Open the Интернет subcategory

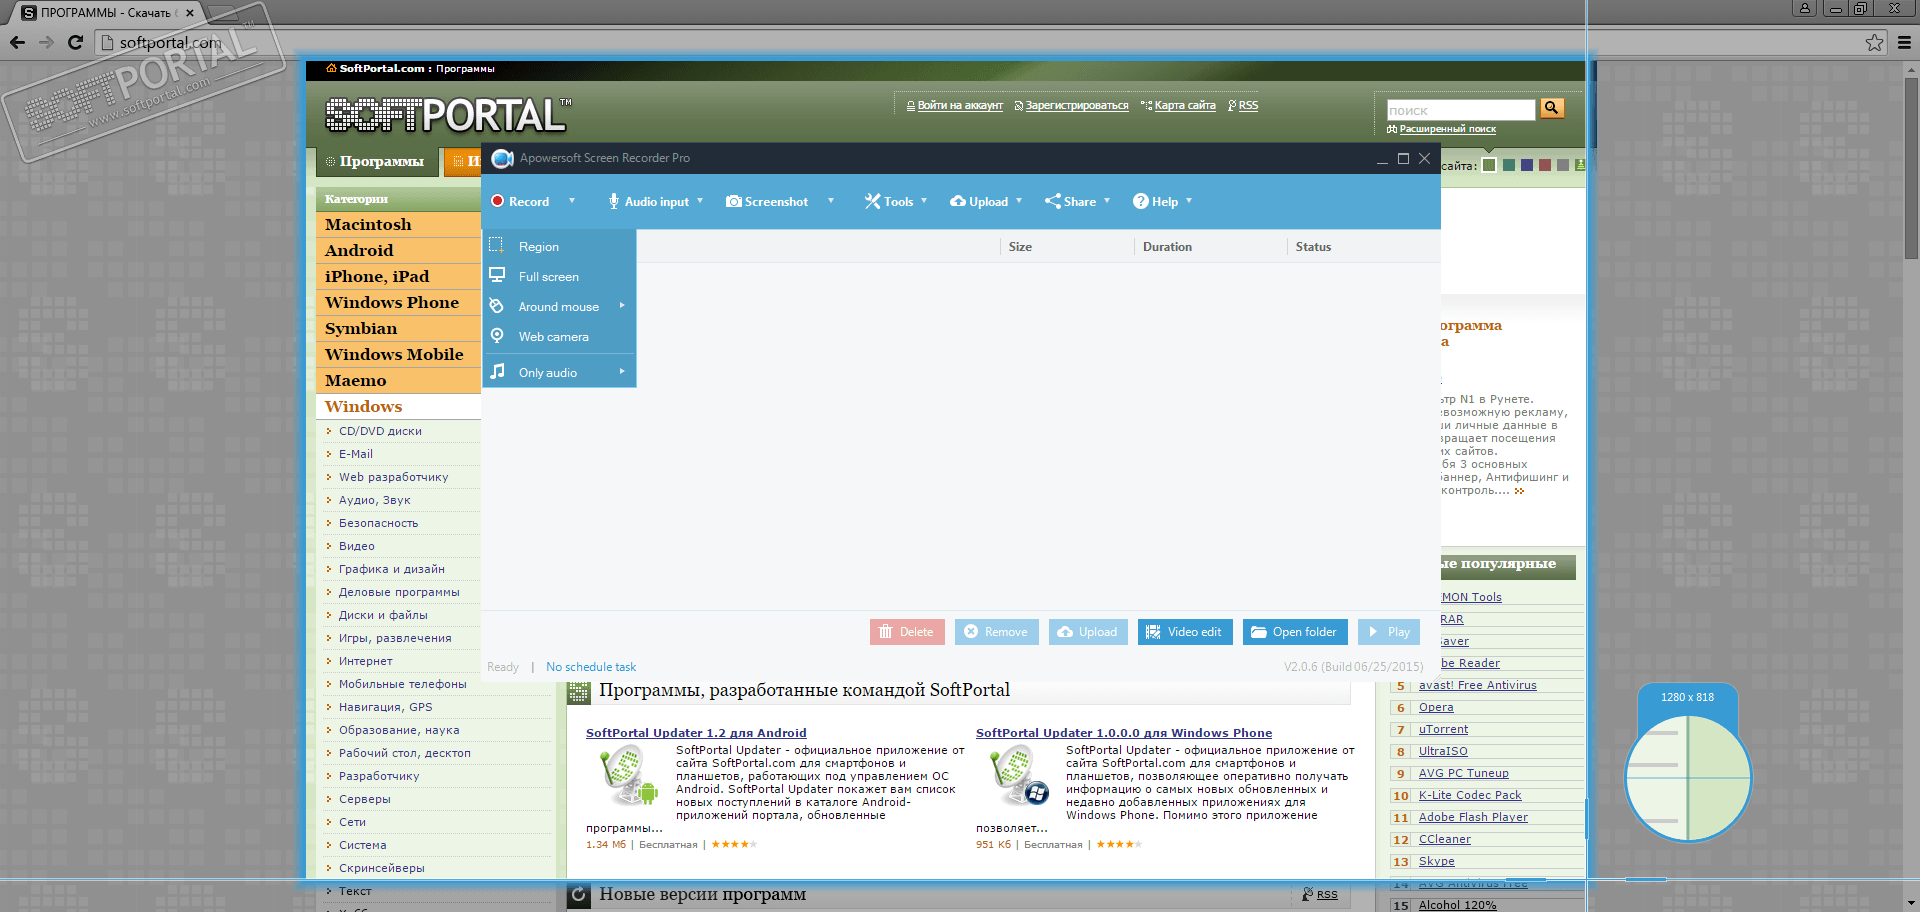click(365, 661)
